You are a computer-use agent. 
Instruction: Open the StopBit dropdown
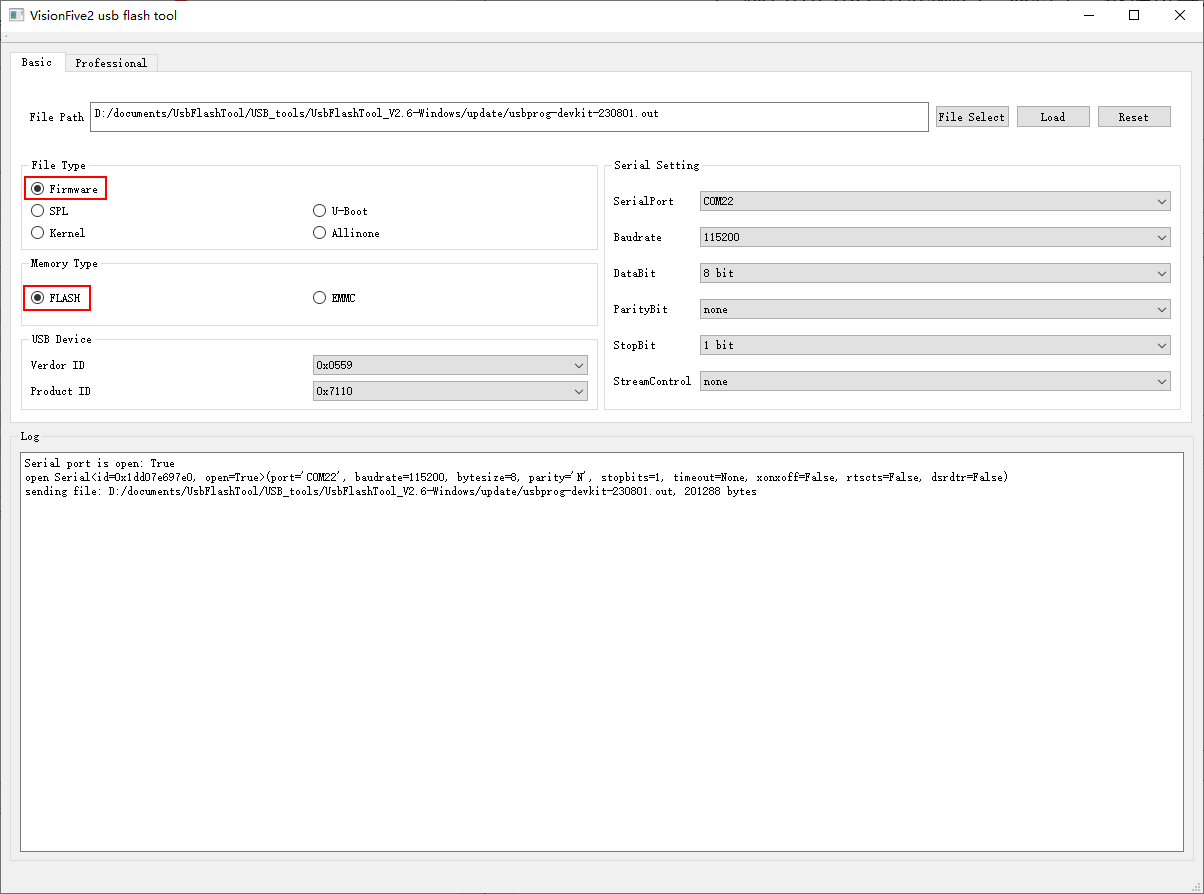tap(935, 346)
